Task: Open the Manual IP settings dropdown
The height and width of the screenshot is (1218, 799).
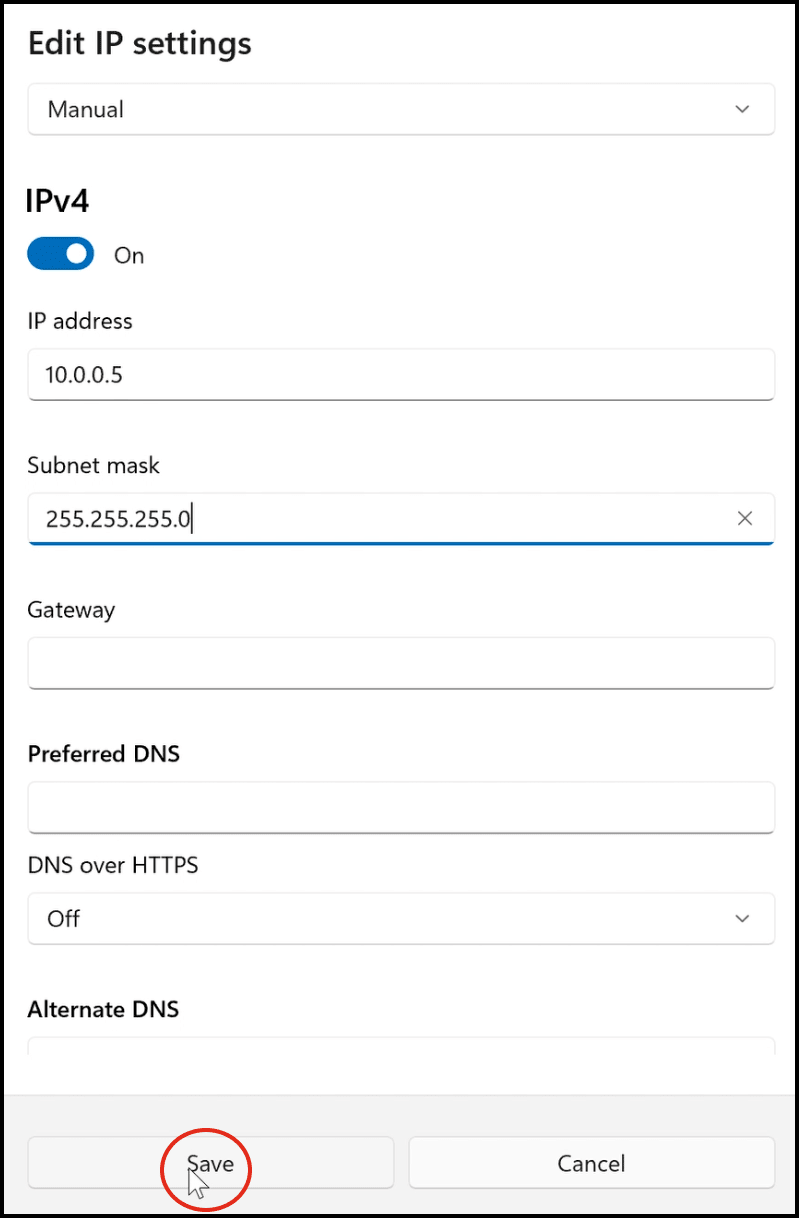Action: (400, 109)
